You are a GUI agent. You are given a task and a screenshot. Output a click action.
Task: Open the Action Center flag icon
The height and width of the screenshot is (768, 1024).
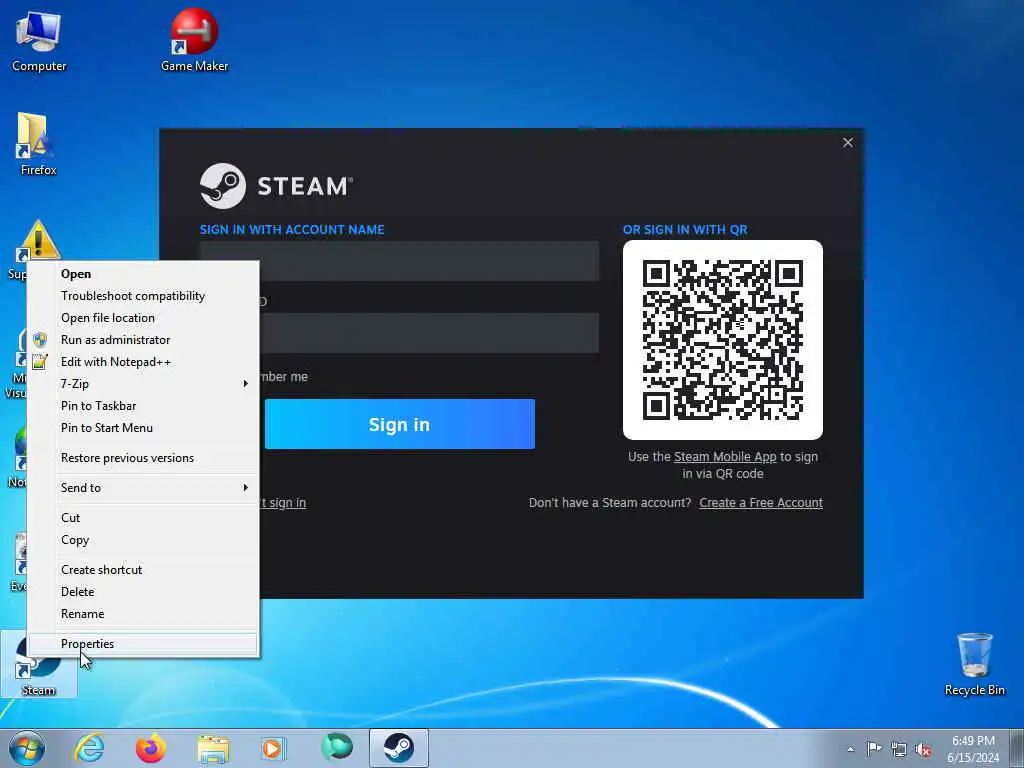874,749
